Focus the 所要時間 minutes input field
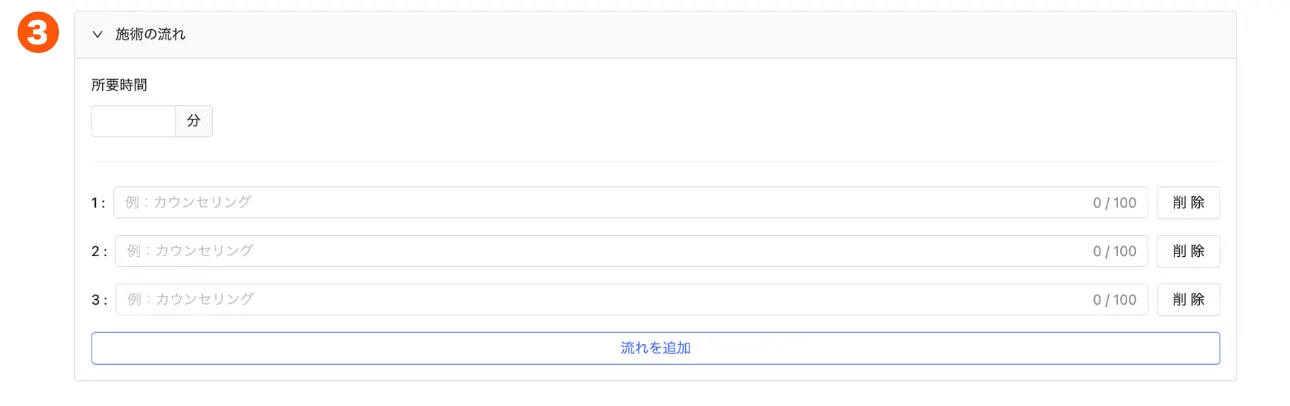The height and width of the screenshot is (406, 1290). [x=133, y=121]
